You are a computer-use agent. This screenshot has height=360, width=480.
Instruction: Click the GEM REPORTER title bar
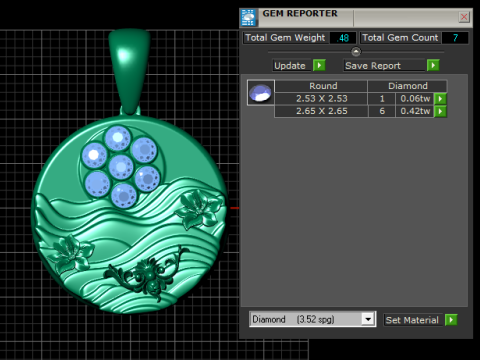[x=357, y=18]
